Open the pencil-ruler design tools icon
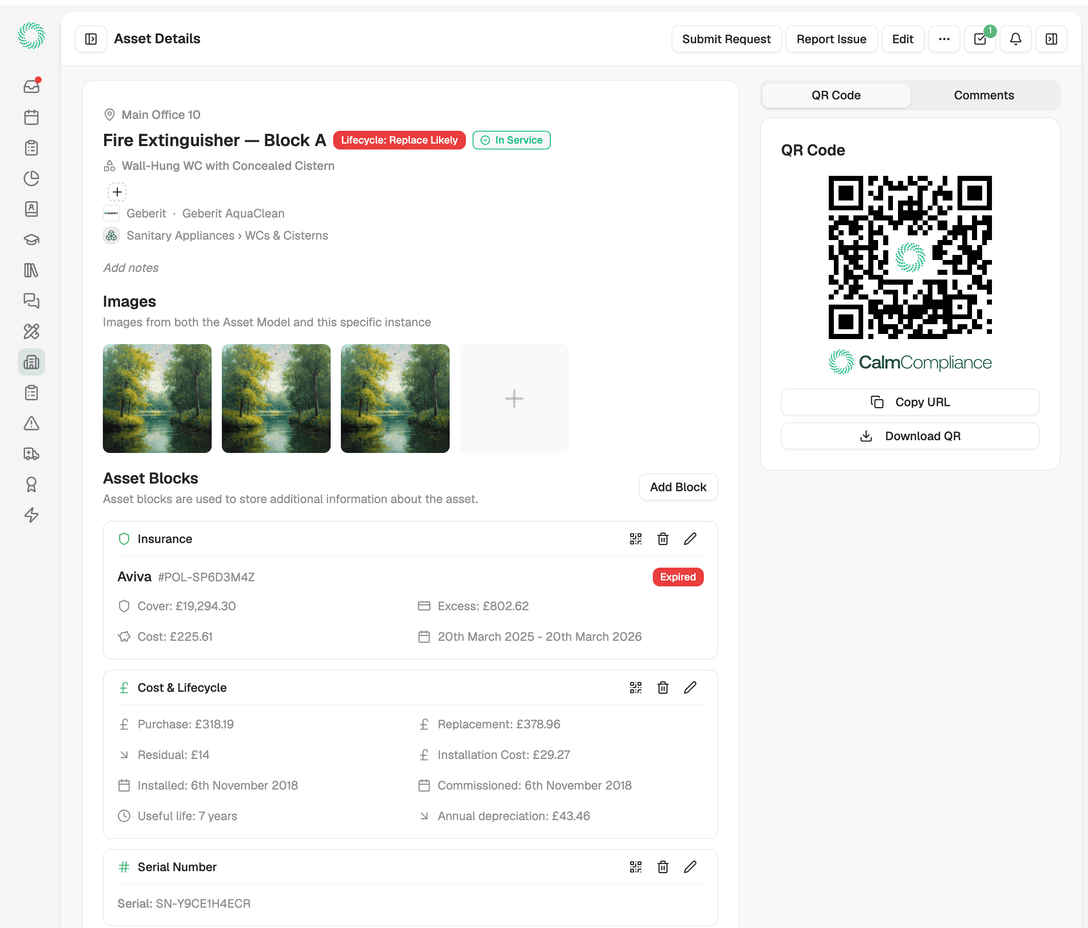 31,331
